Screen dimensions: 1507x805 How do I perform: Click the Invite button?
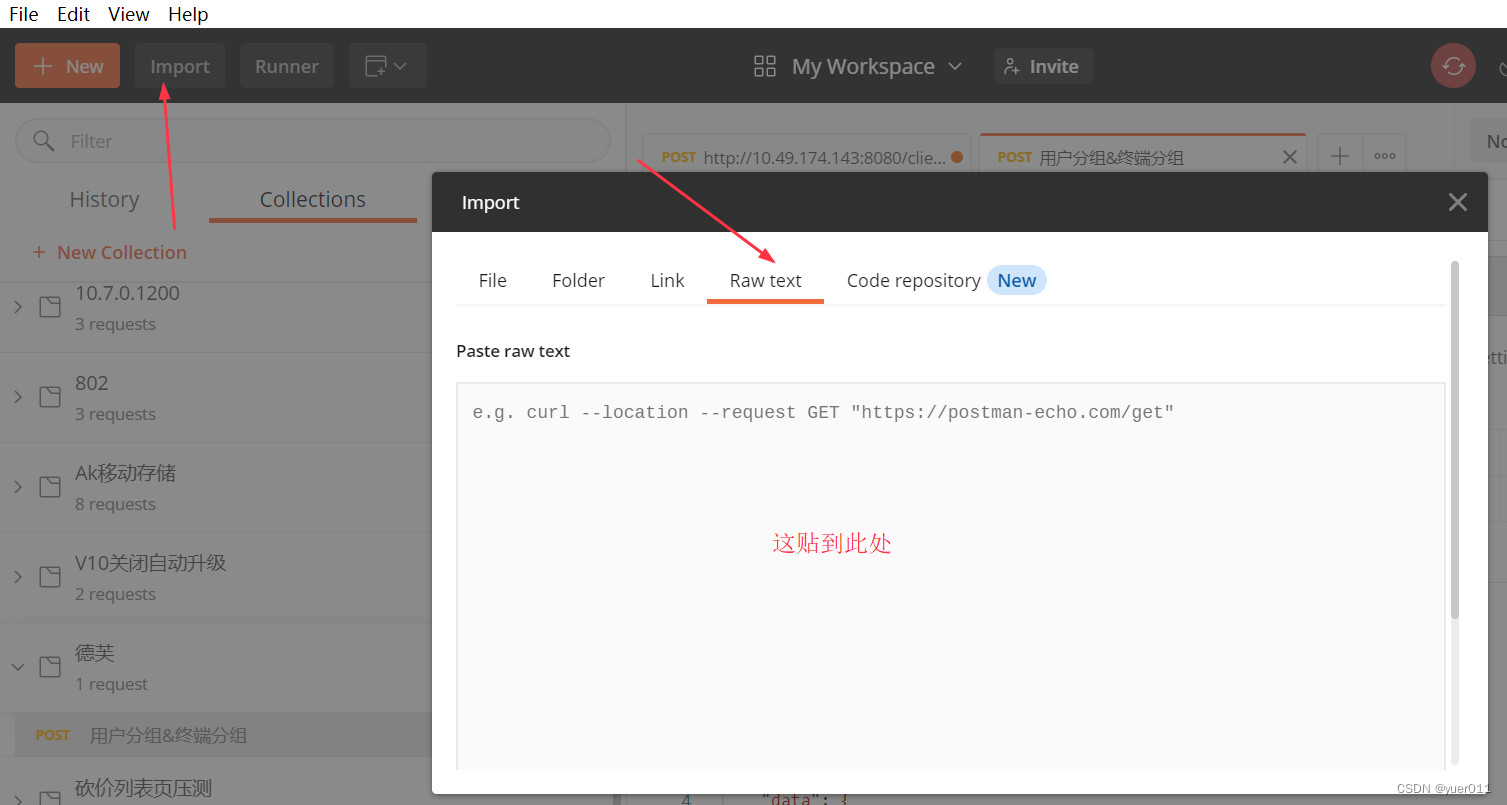(x=1043, y=66)
